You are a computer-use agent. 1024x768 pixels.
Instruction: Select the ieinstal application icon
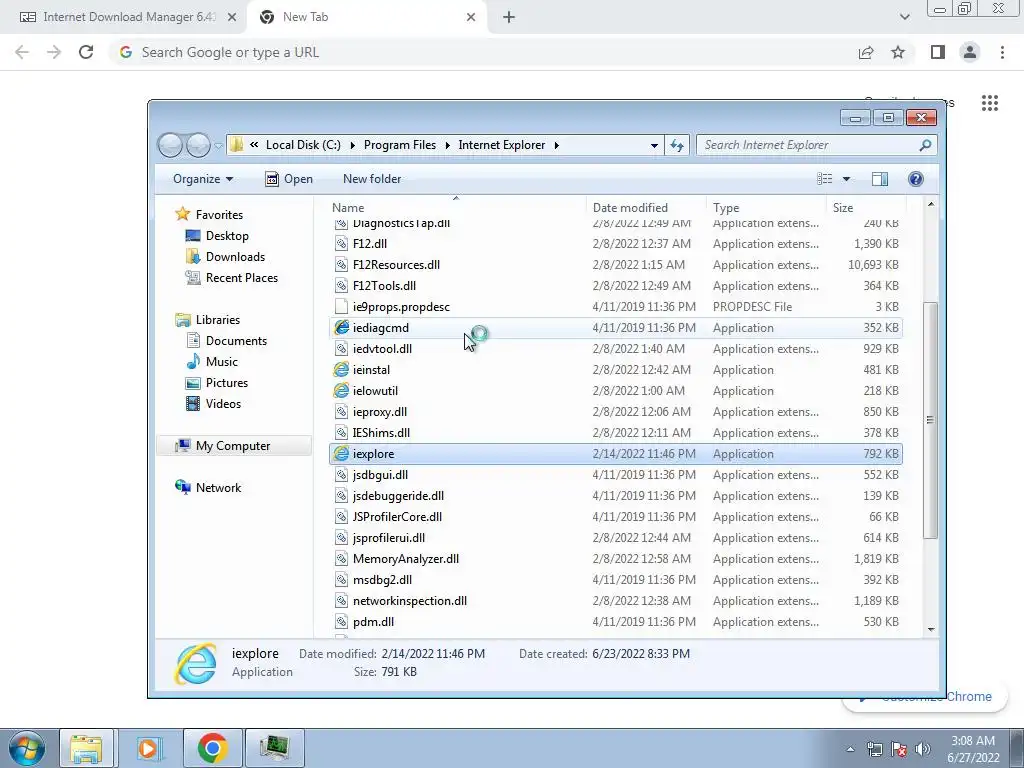click(x=341, y=370)
